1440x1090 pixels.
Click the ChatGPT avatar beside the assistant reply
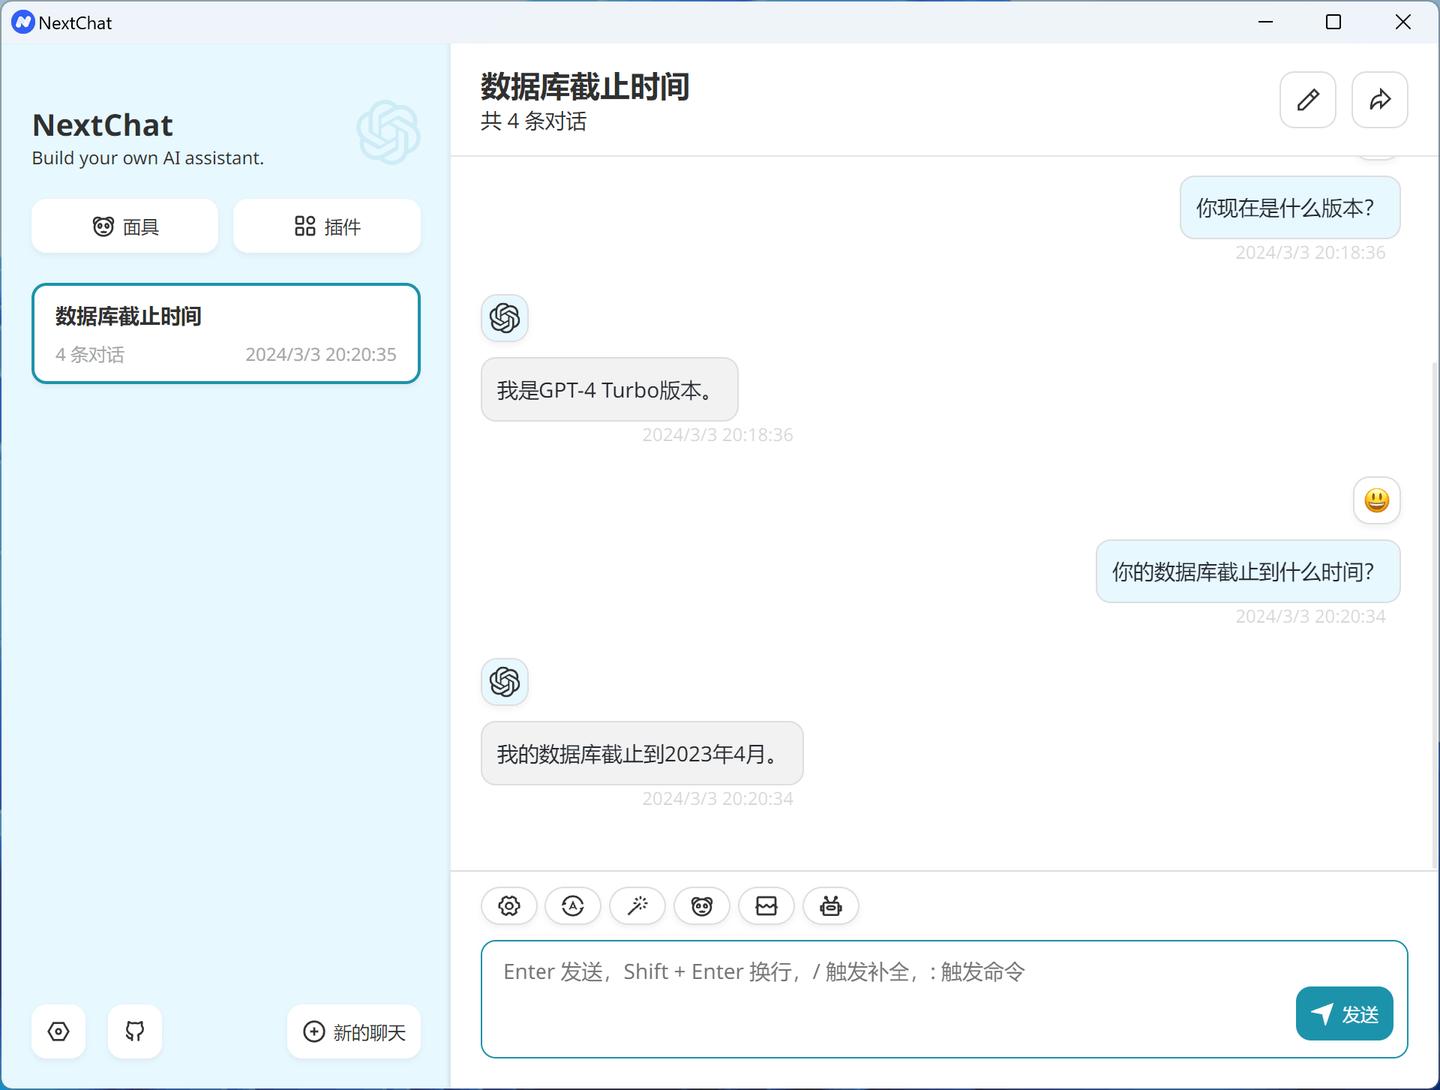pos(504,682)
